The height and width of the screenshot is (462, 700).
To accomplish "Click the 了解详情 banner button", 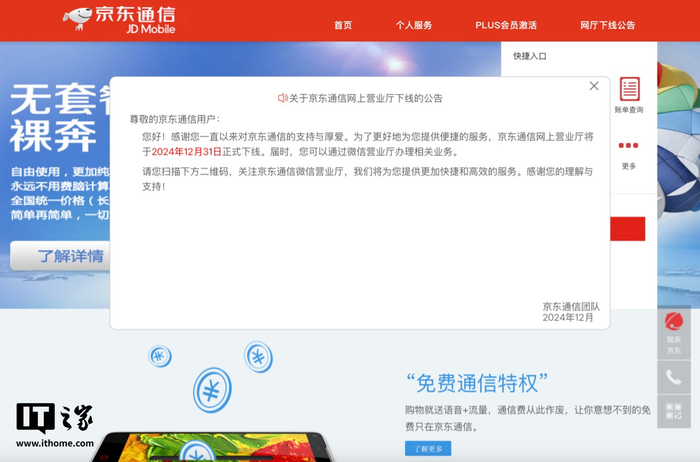I will (x=60, y=256).
